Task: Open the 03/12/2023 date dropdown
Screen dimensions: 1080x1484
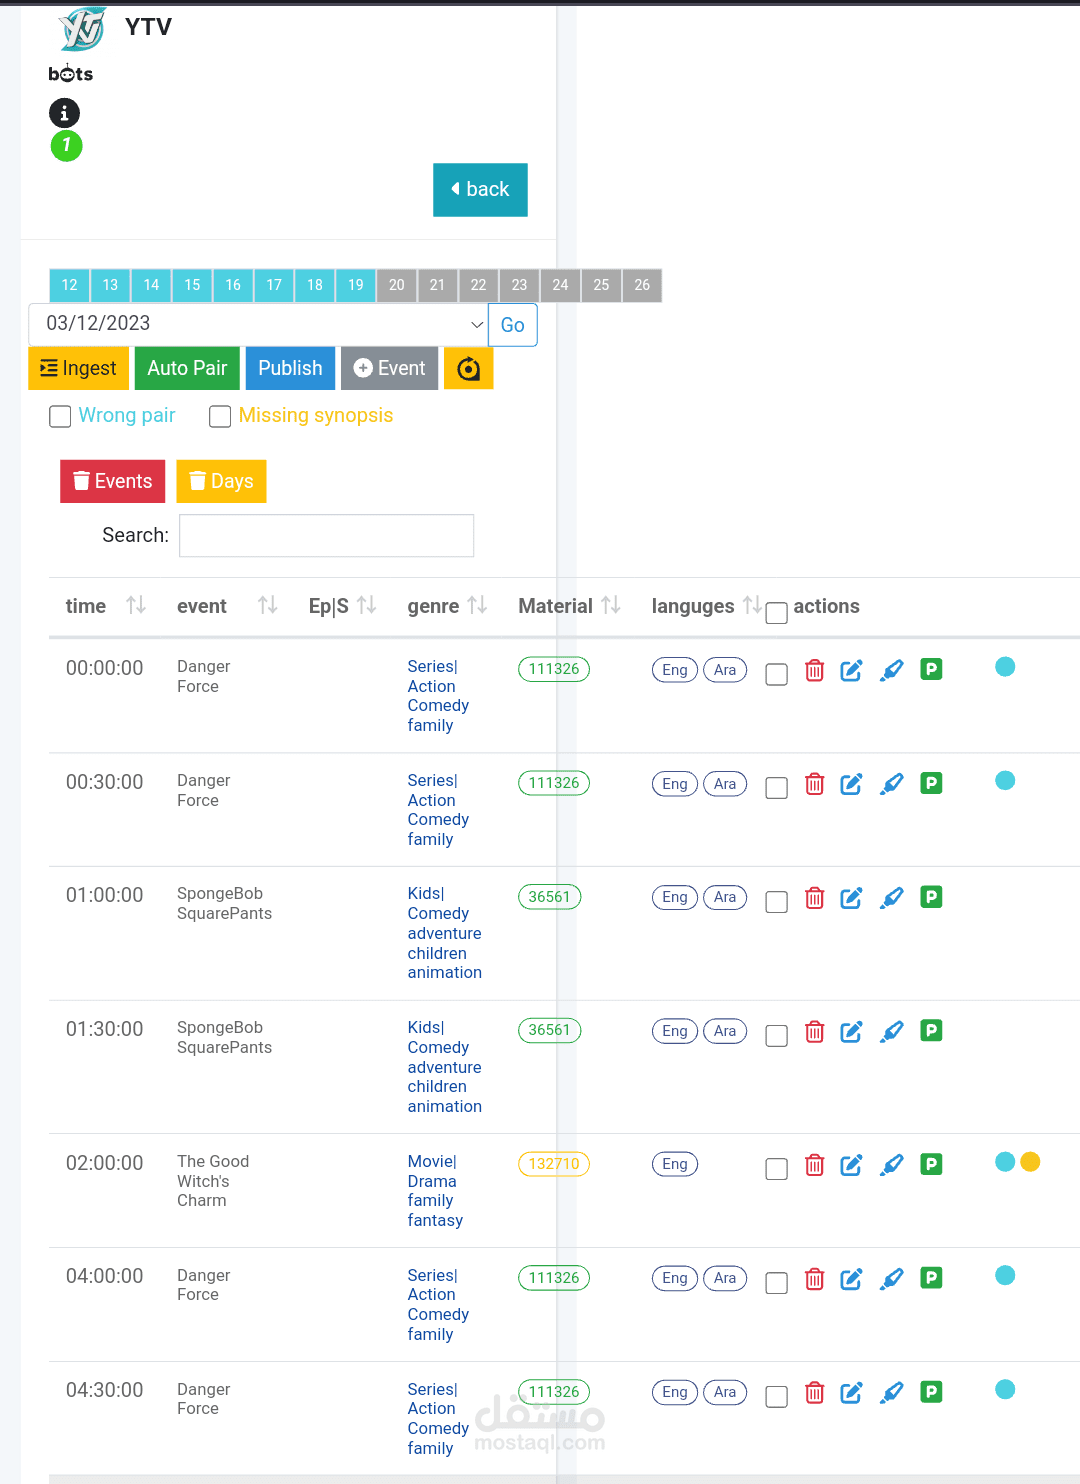Action: tap(258, 324)
